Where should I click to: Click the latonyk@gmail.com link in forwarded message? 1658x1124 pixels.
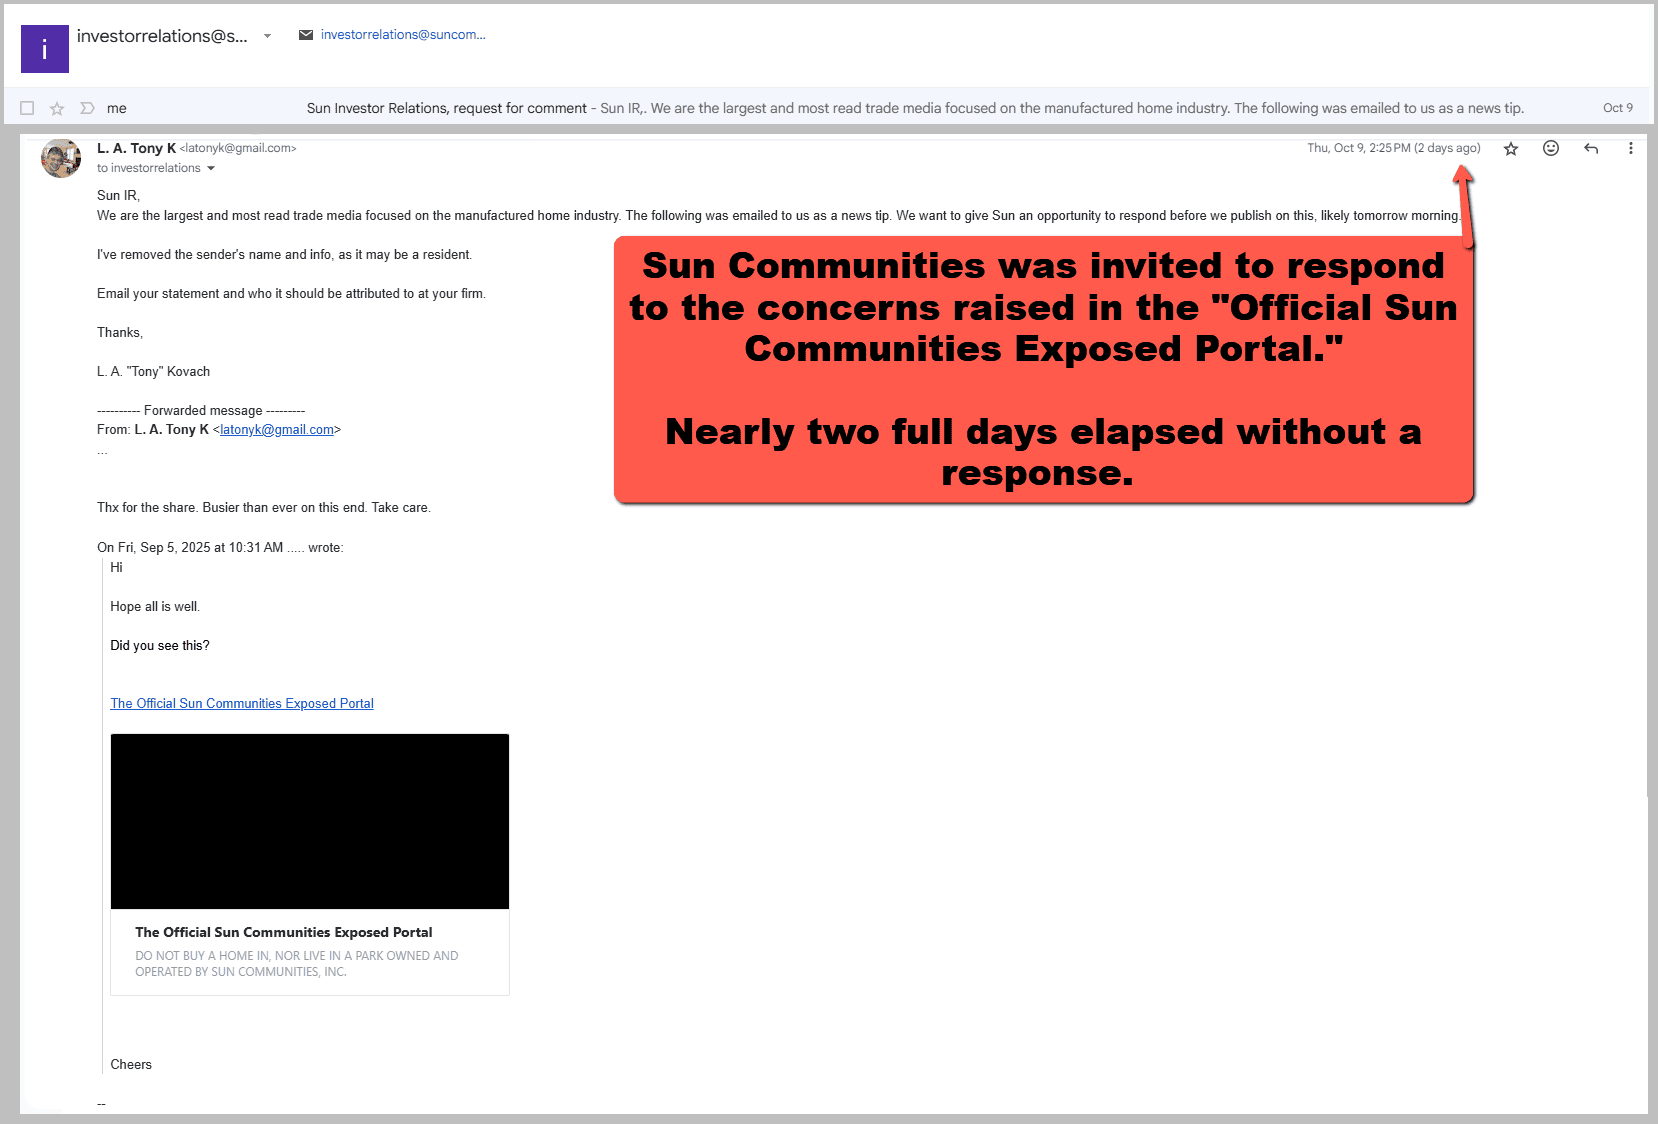tap(277, 430)
